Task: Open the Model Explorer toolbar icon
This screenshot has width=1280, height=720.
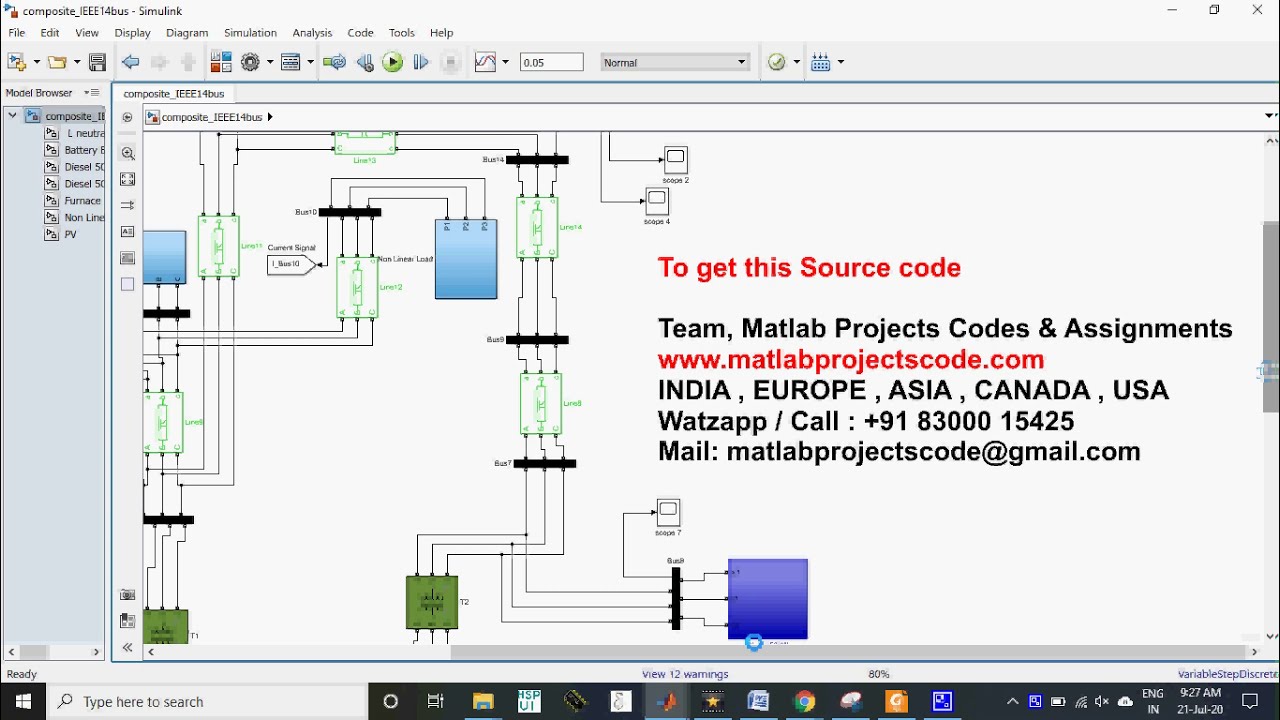Action: [x=291, y=62]
